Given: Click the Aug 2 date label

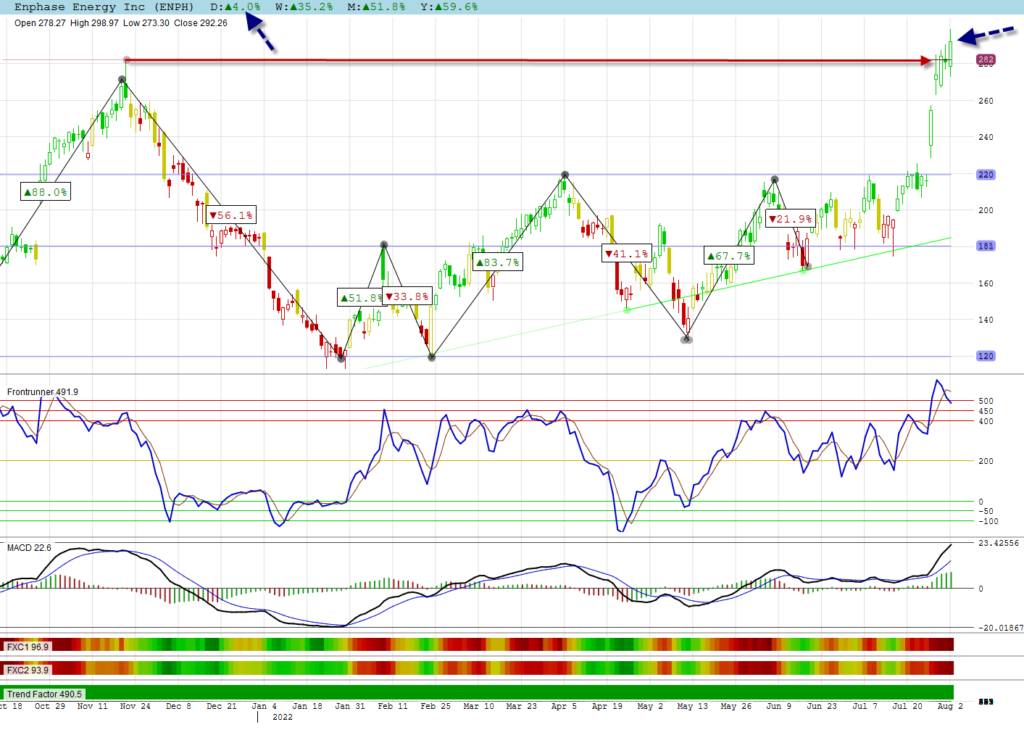Looking at the screenshot, I should (x=950, y=706).
